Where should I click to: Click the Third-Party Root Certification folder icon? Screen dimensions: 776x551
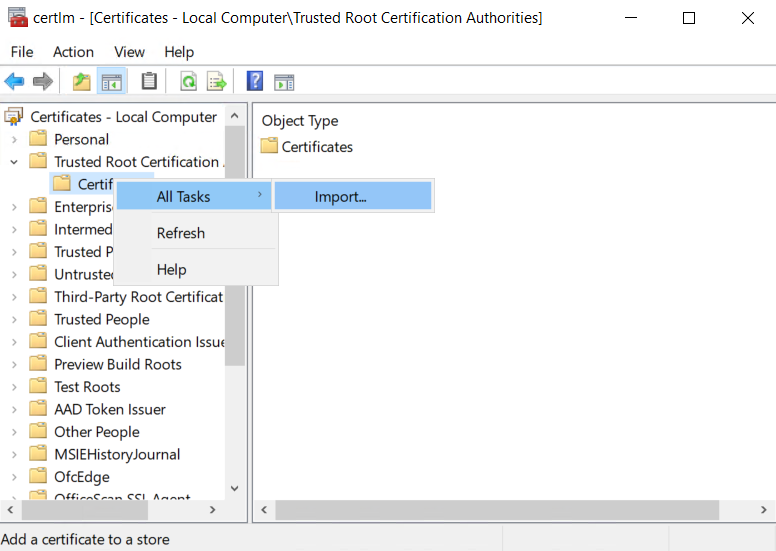tap(38, 296)
